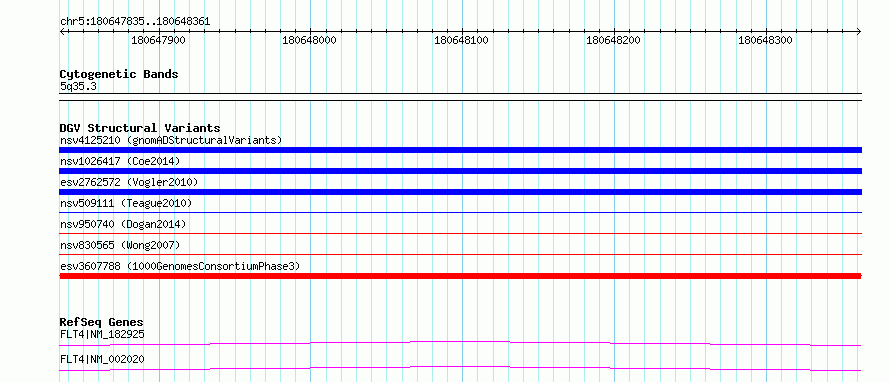Click the 180648000 ruler tick label
Viewport: 890px width, 382px height.
pyautogui.click(x=309, y=40)
